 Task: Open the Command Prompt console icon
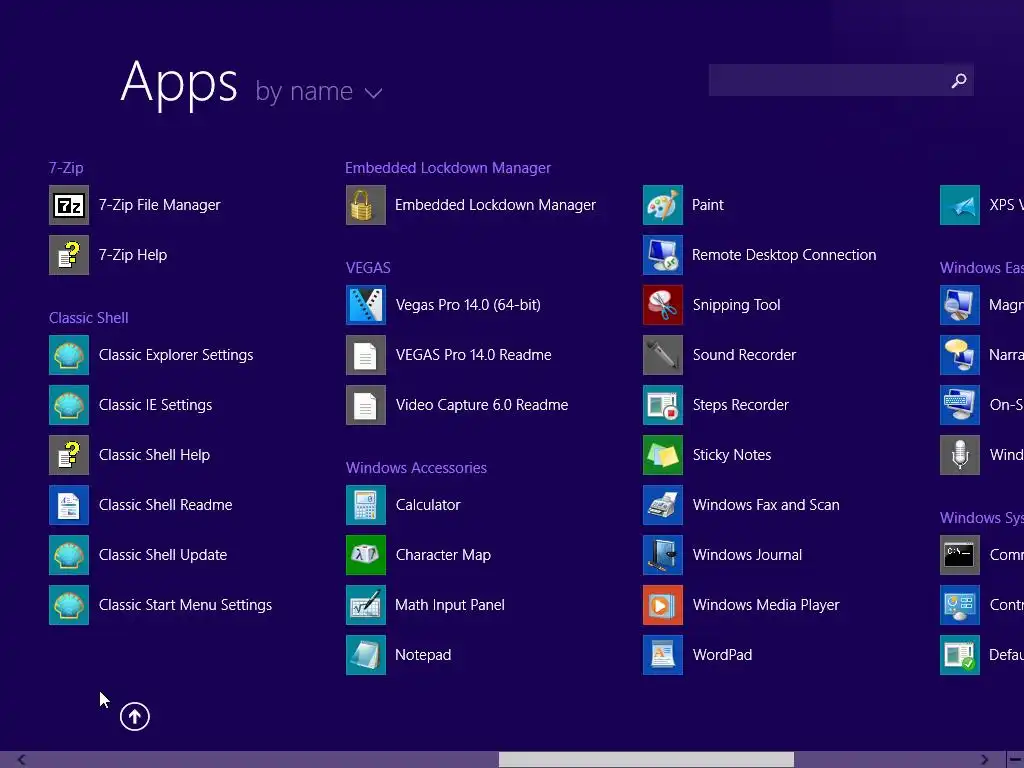click(x=960, y=555)
